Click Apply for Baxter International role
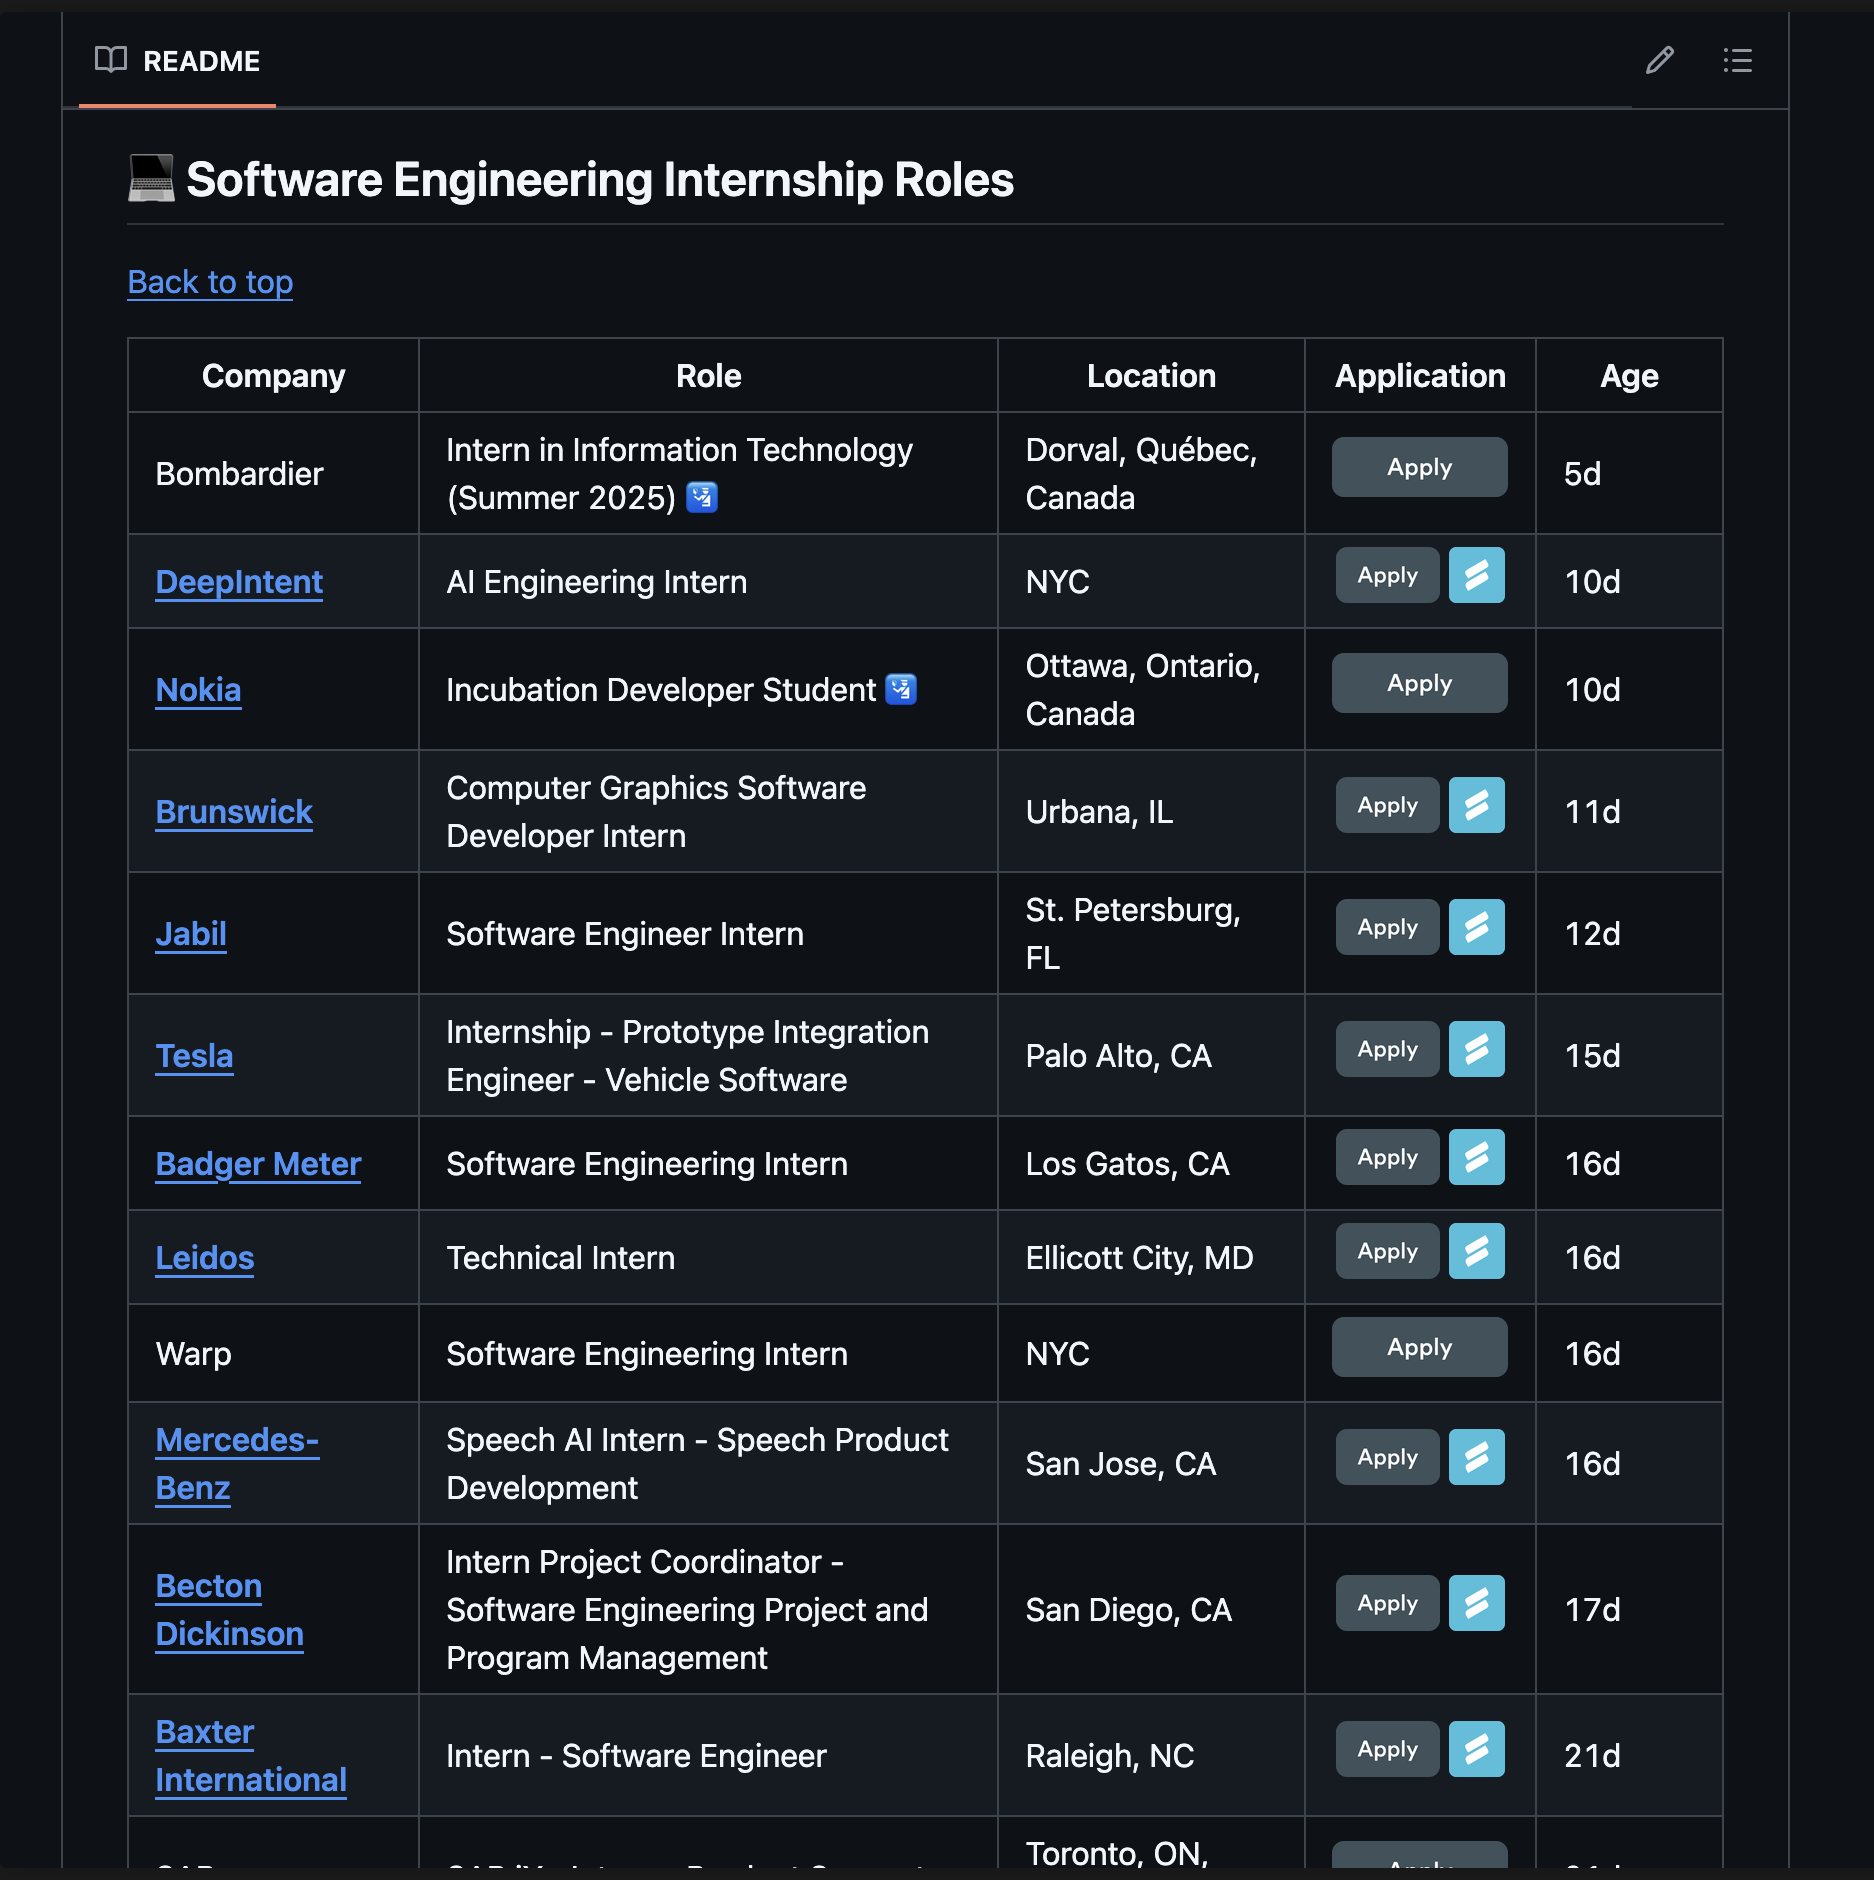The image size is (1874, 1880). coord(1387,1749)
